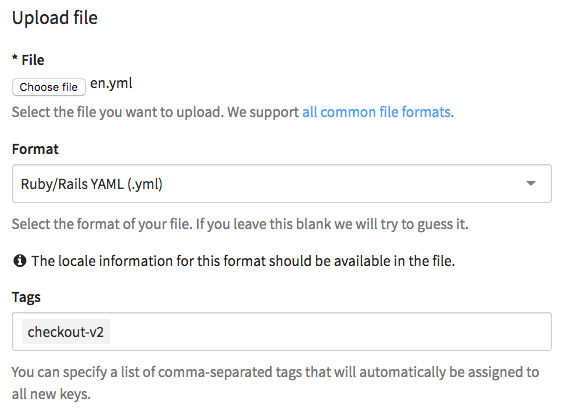Click the comma-separated tags help text
The height and width of the screenshot is (412, 568).
[275, 372]
